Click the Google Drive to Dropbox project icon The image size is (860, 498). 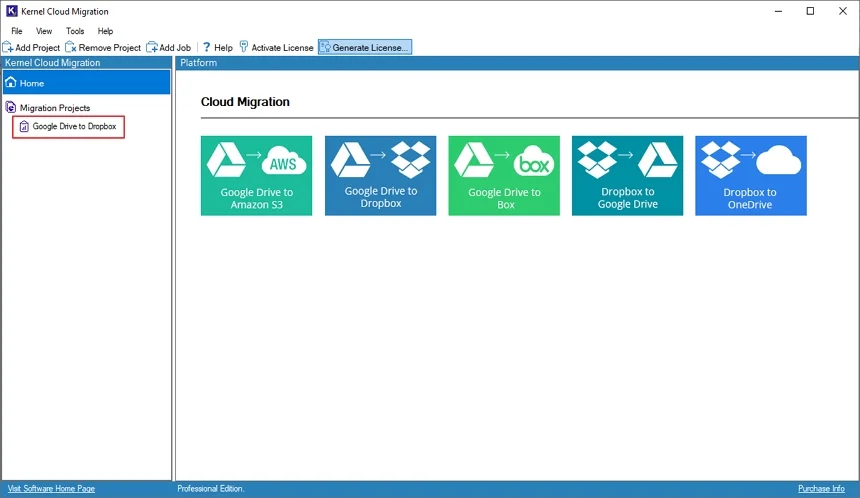[24, 127]
